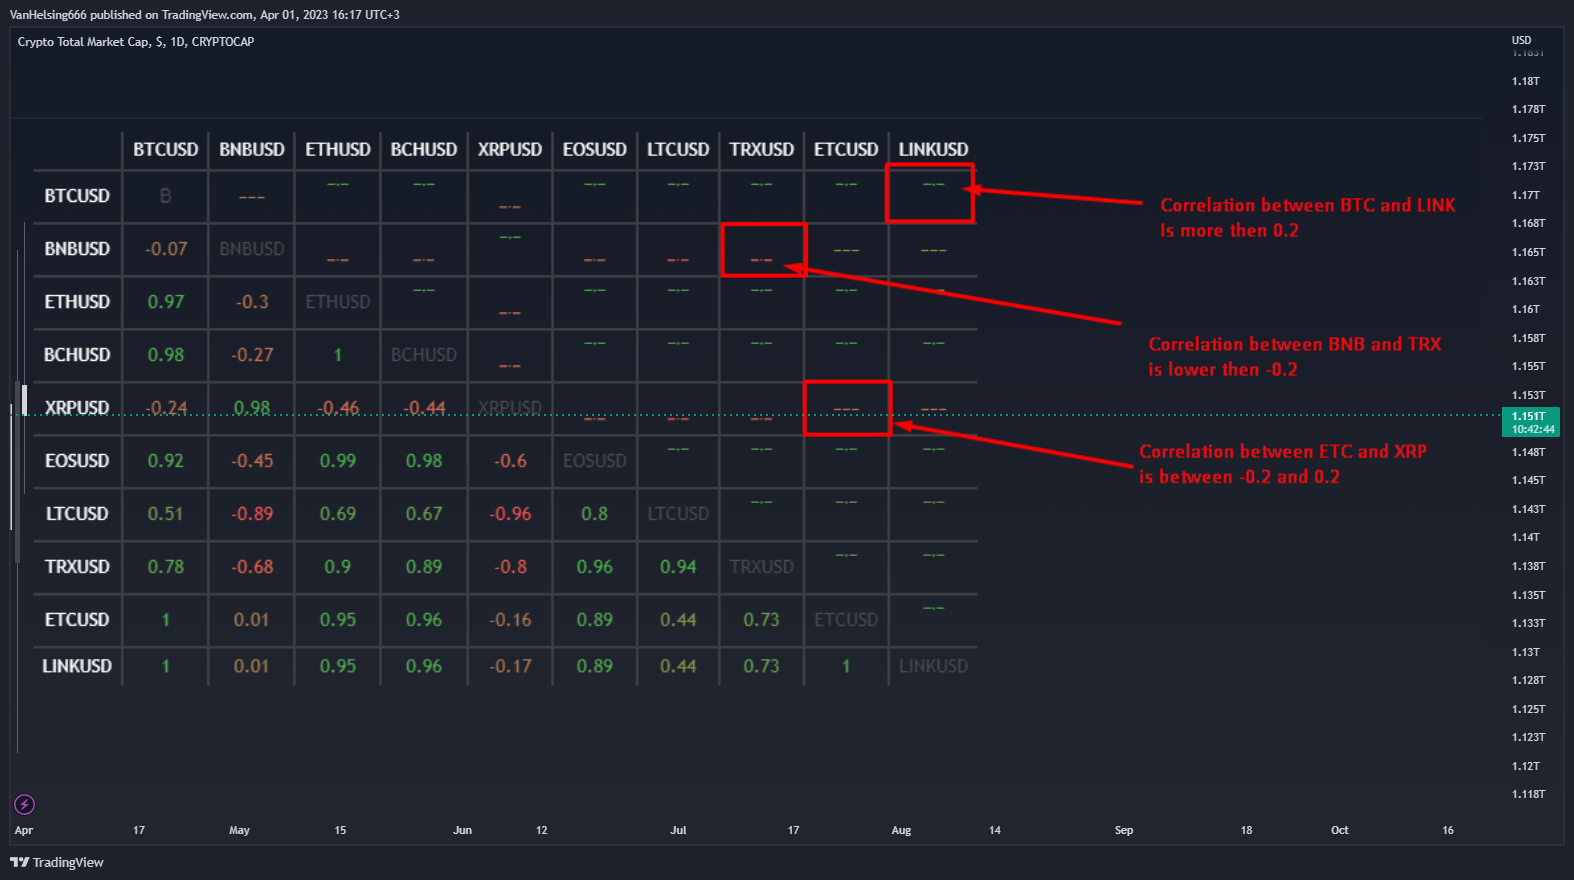Click the 0.51 value in LTCUSD row
Screen dimensions: 1574x880
tap(166, 514)
